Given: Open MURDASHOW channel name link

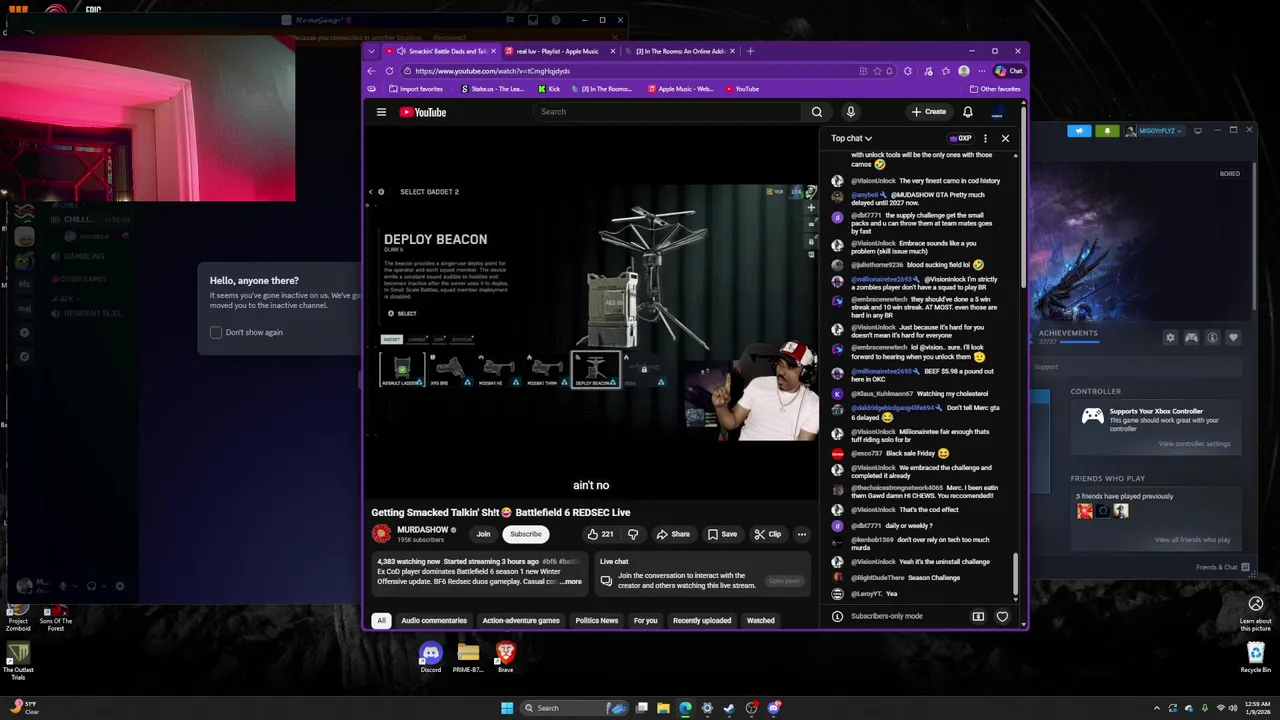Looking at the screenshot, I should click(x=422, y=530).
